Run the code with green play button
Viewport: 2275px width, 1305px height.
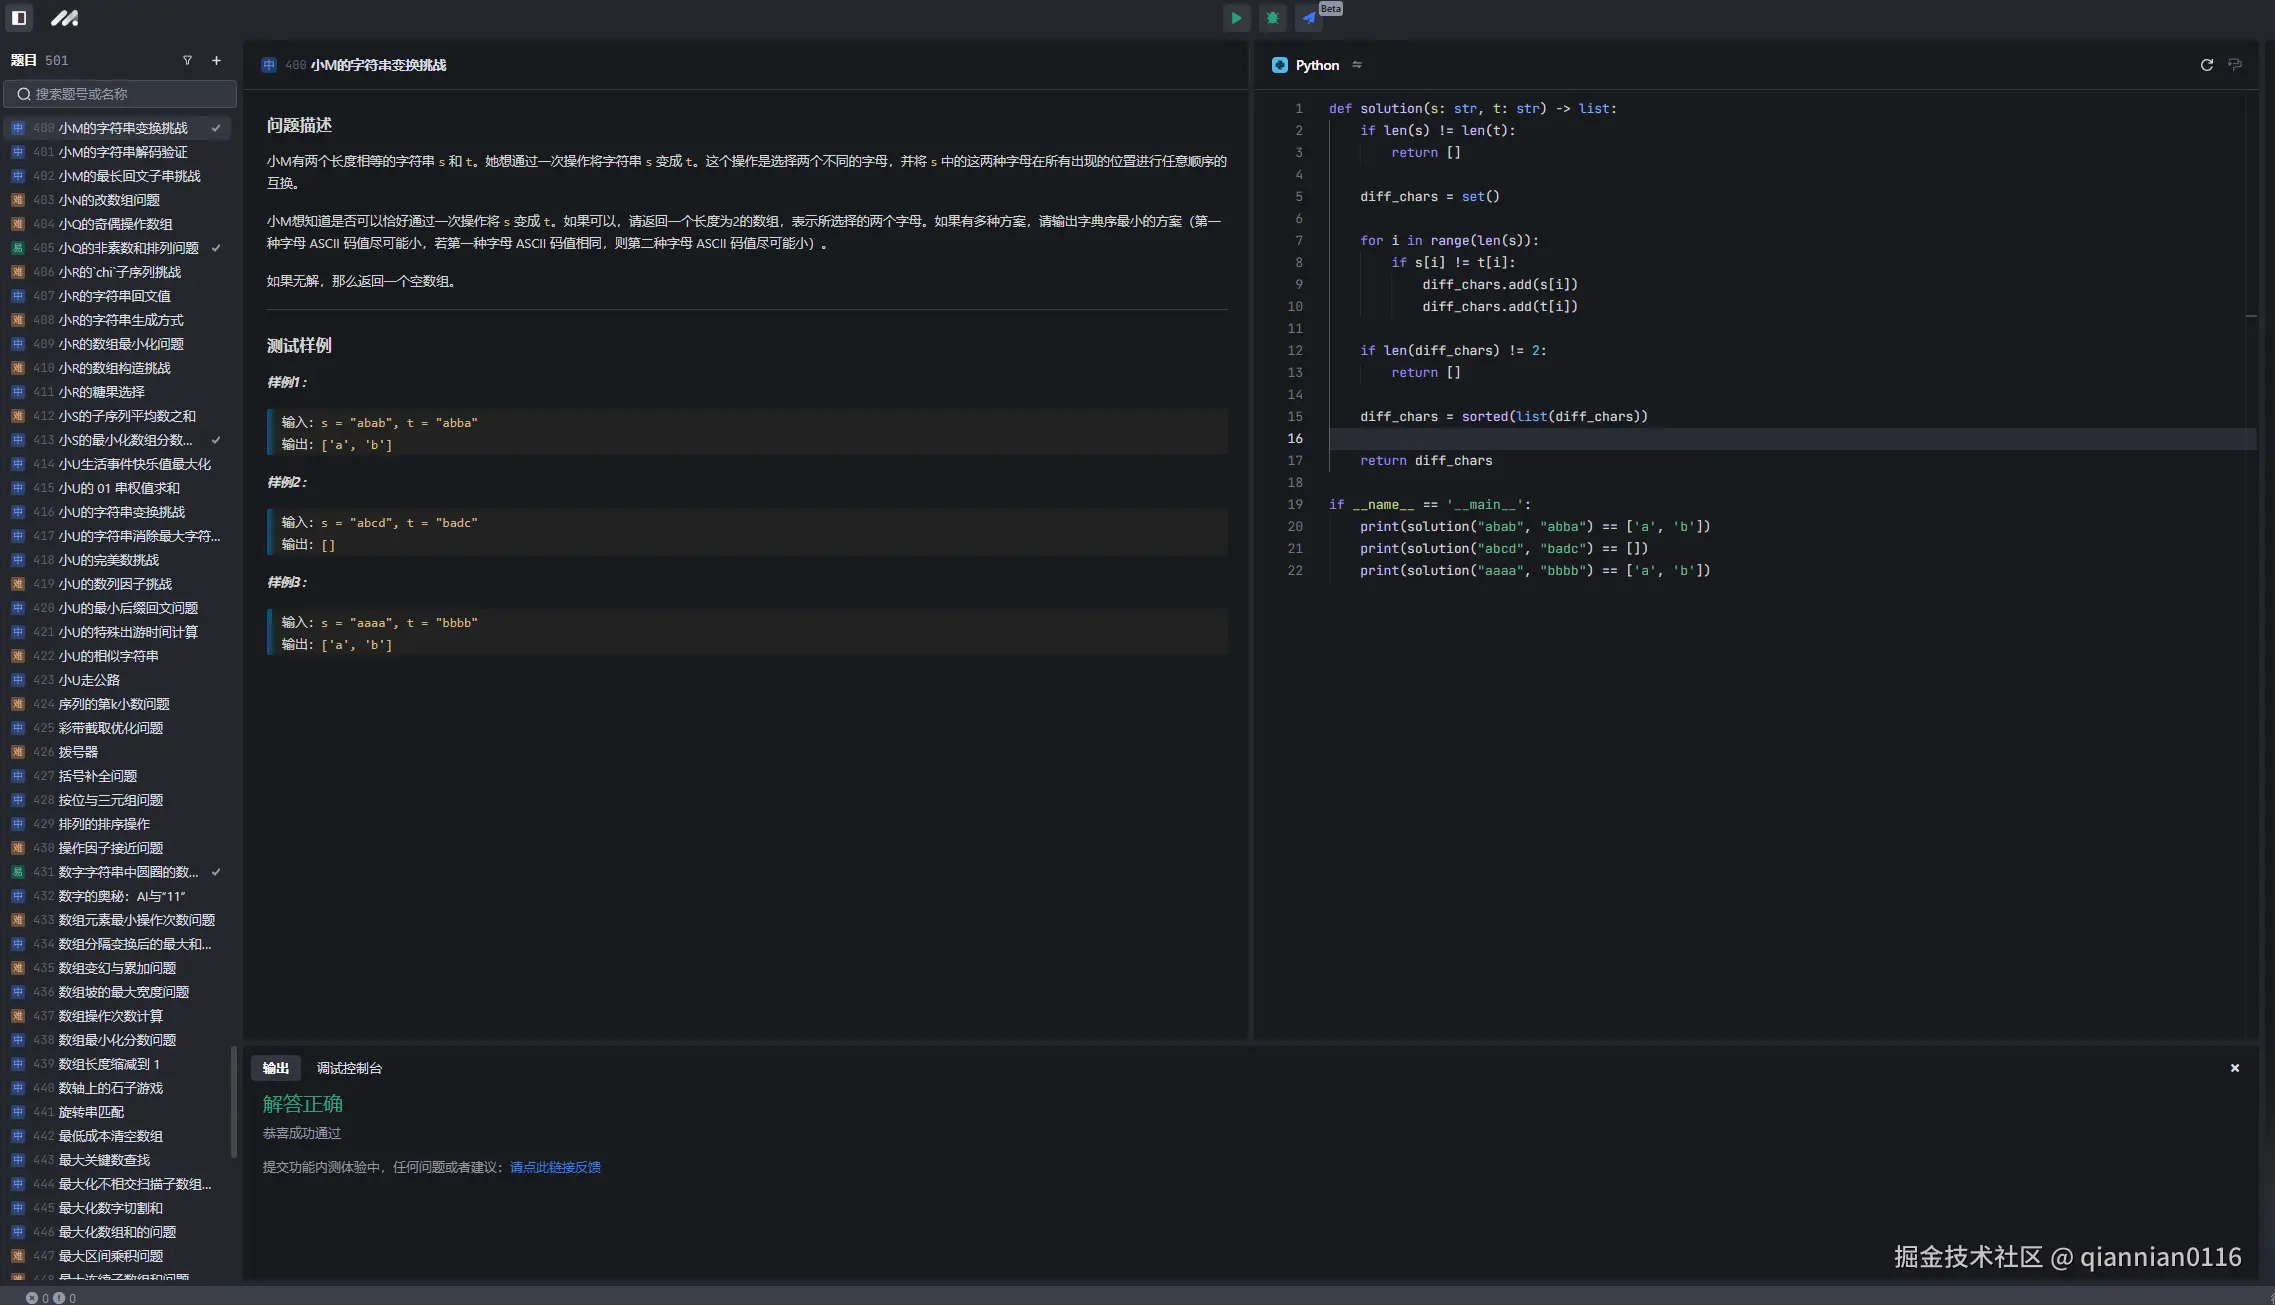1236,18
